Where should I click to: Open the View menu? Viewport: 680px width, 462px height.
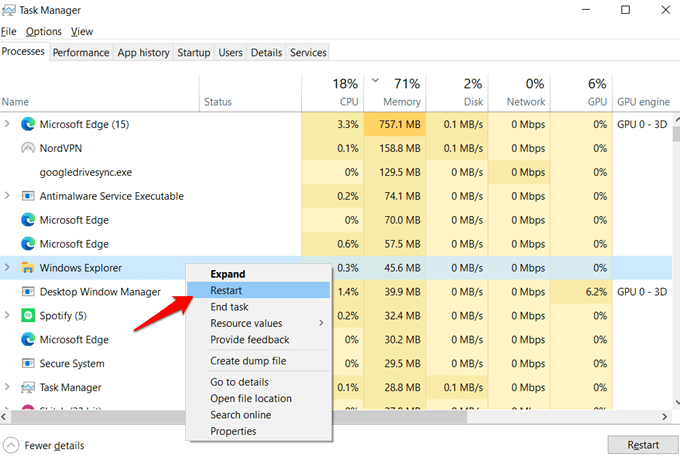coord(82,31)
